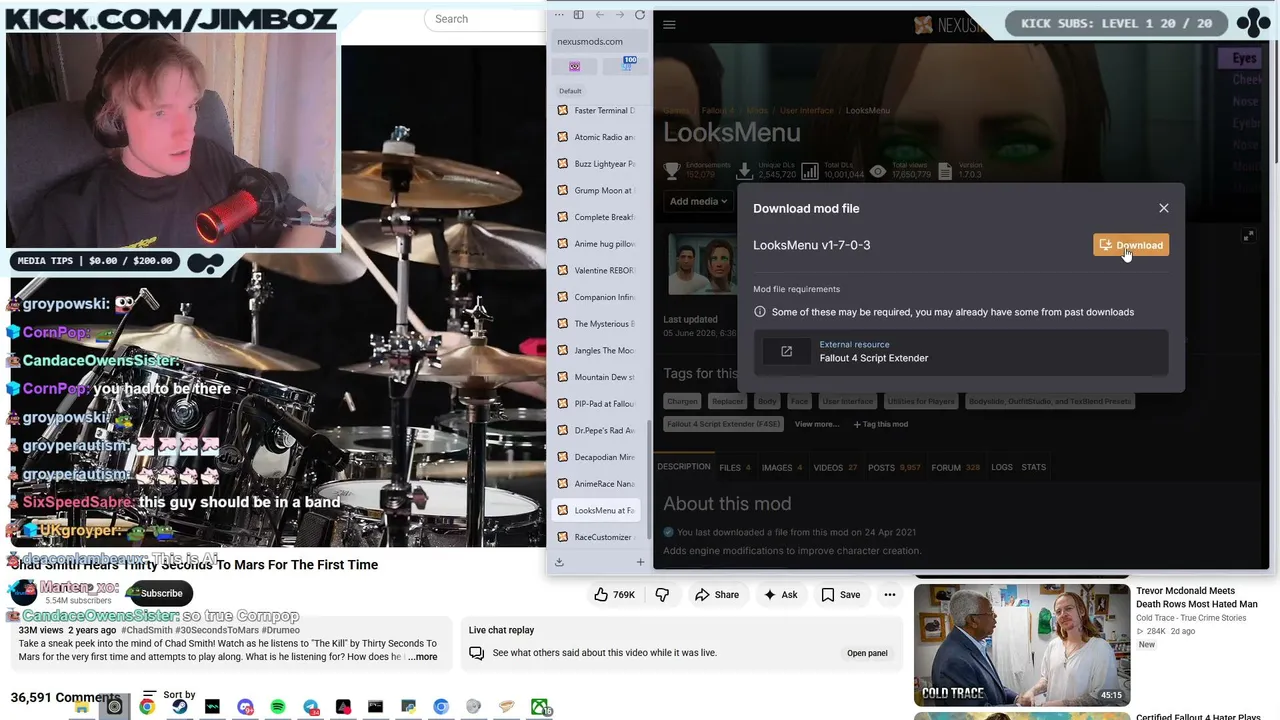The width and height of the screenshot is (1280, 720).
Task: Open the FORUM tab on mod page
Action: pyautogui.click(x=955, y=467)
